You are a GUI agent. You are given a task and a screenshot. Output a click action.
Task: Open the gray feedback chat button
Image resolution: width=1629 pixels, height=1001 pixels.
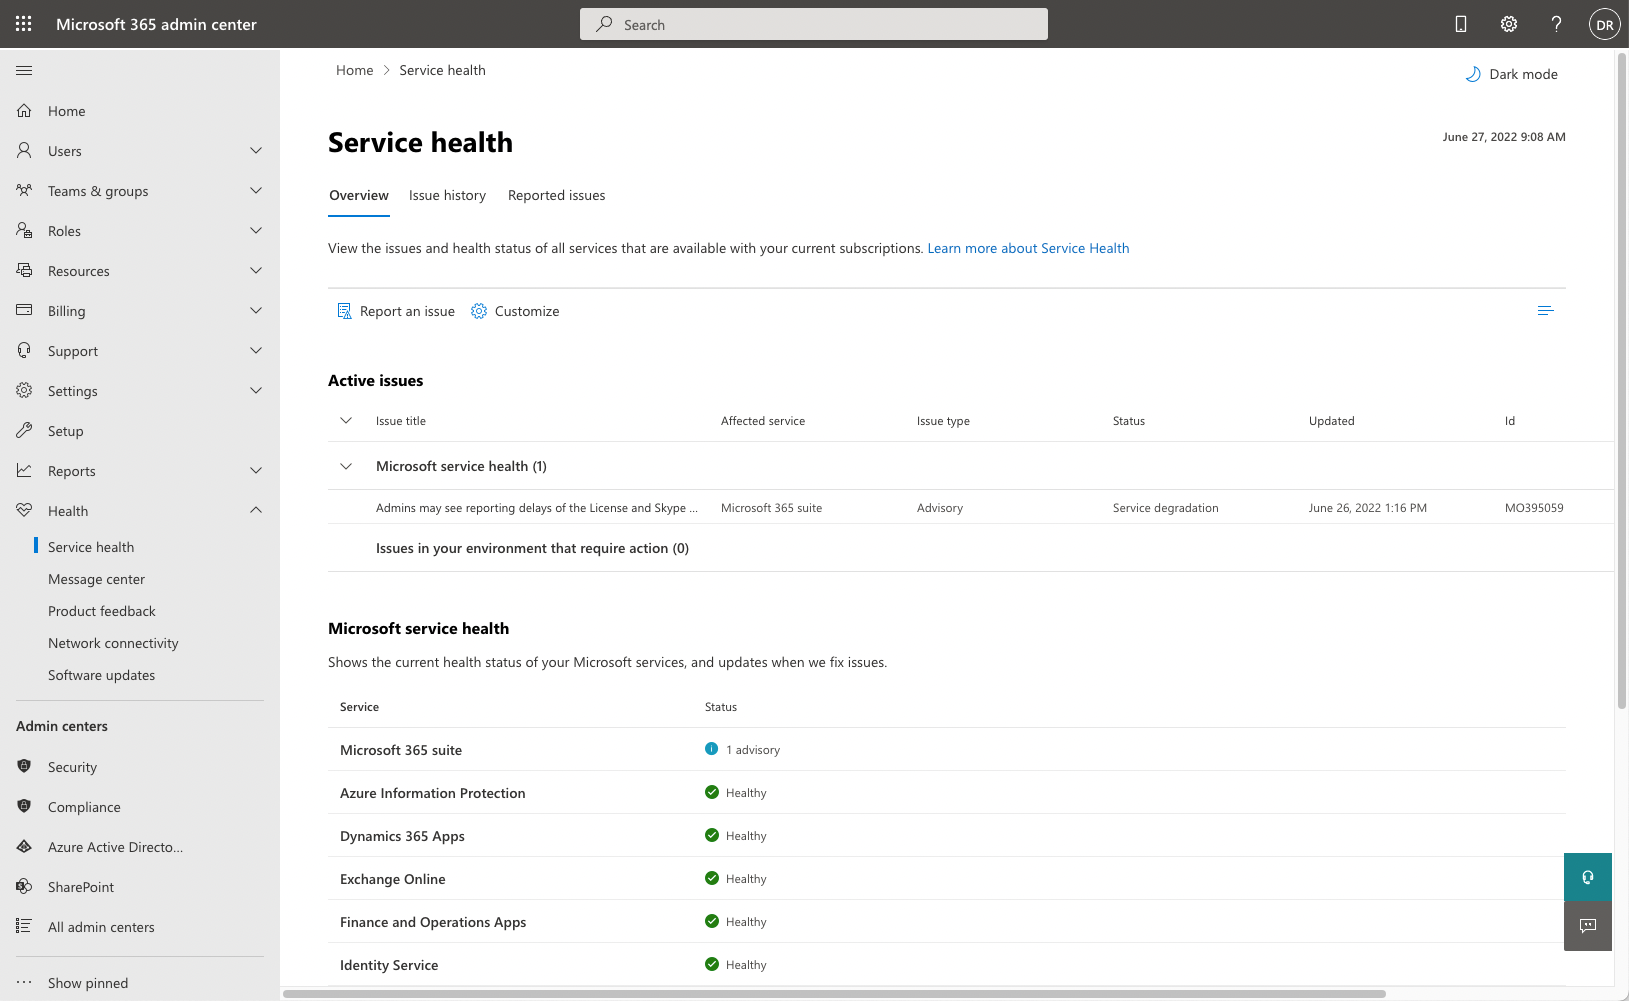point(1588,926)
